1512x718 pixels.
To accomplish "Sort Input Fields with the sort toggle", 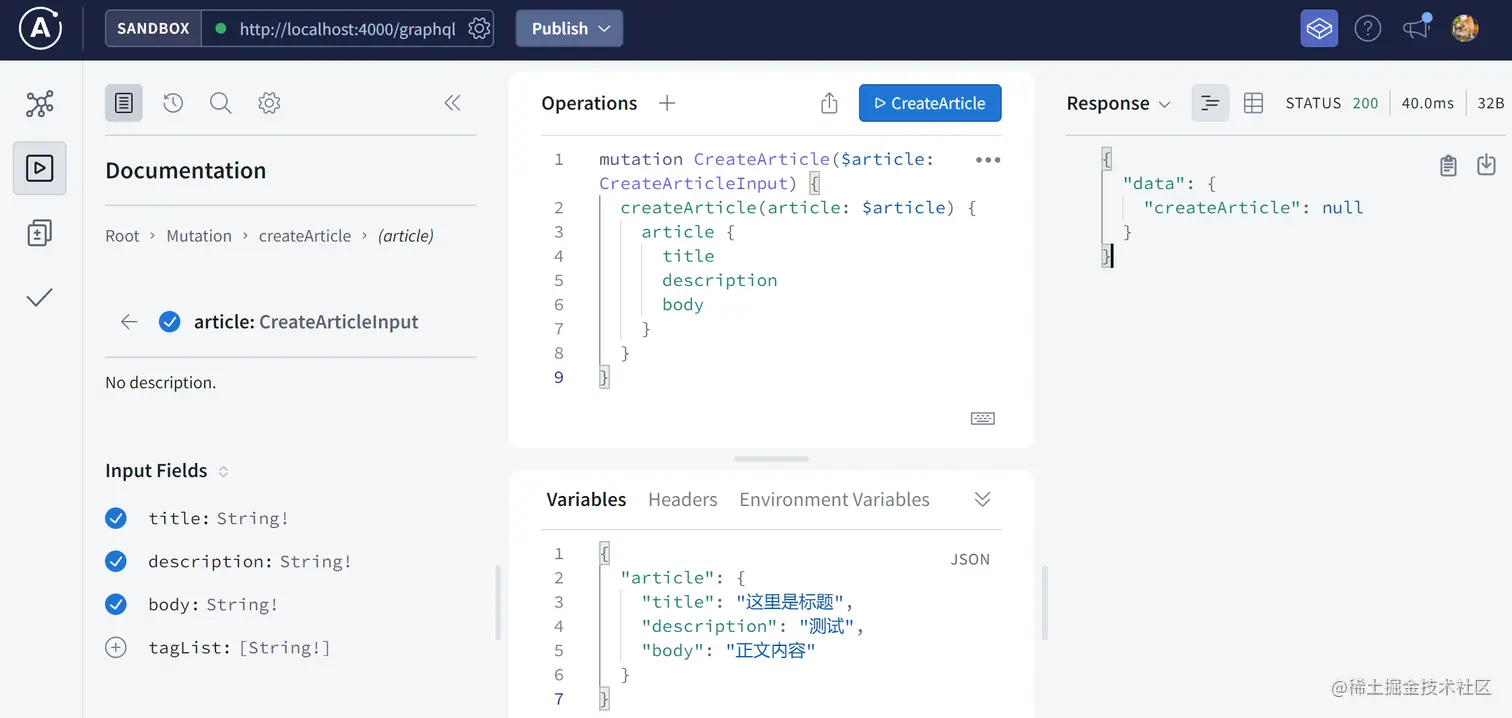I will [223, 471].
